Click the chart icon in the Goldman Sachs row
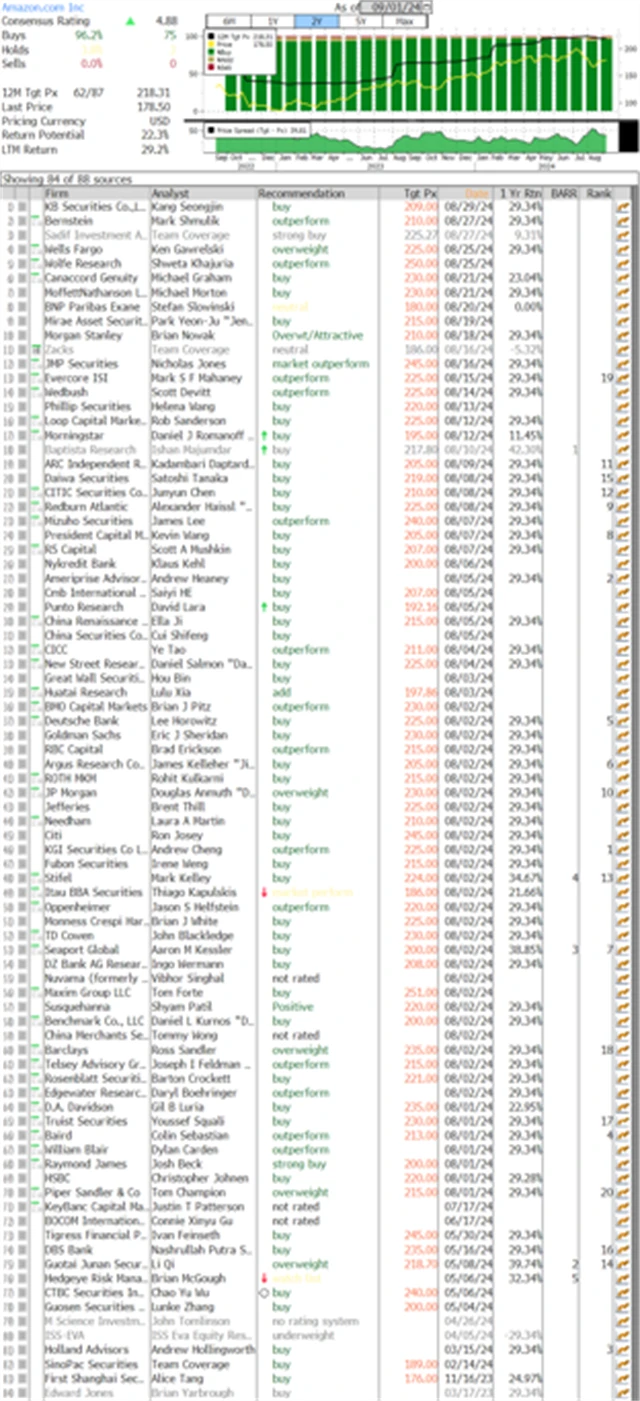This screenshot has width=640, height=1401. point(623,735)
